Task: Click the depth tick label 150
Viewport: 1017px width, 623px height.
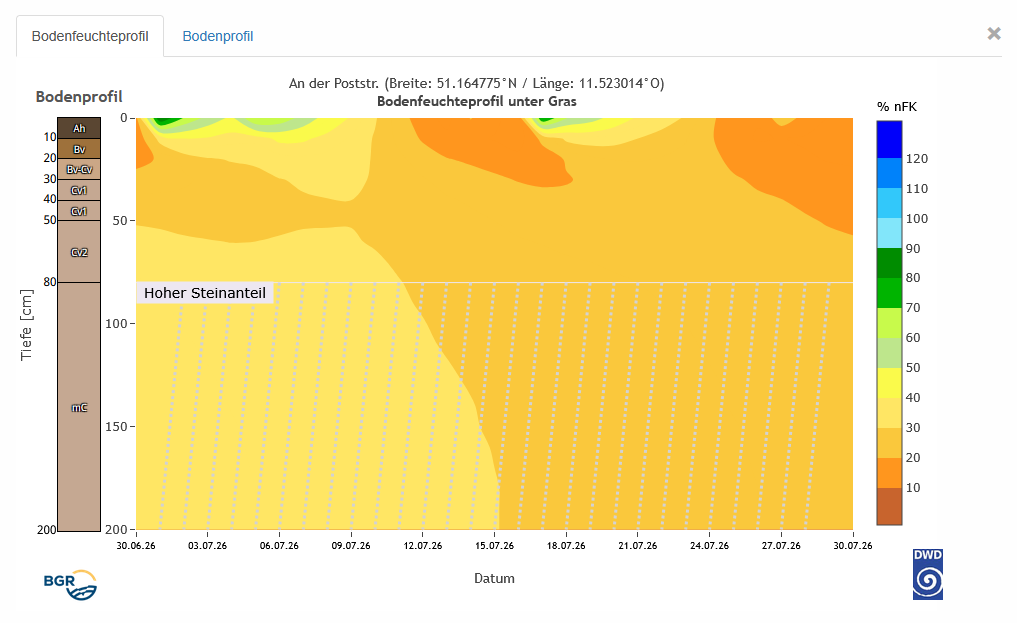Action: pyautogui.click(x=117, y=427)
